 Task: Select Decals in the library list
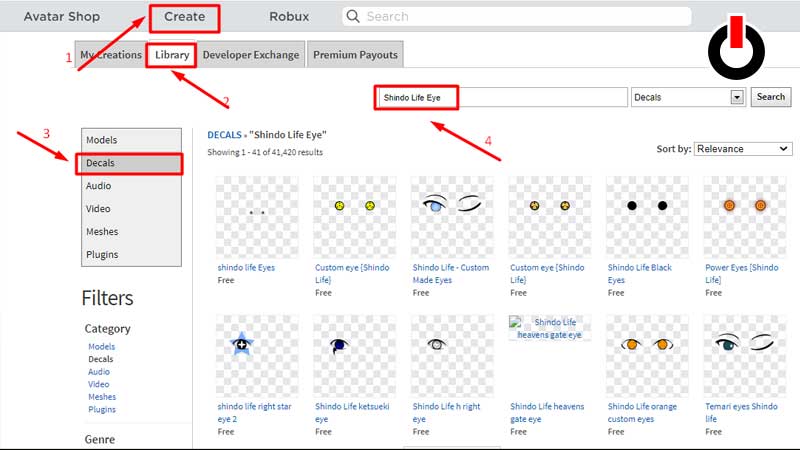point(131,163)
